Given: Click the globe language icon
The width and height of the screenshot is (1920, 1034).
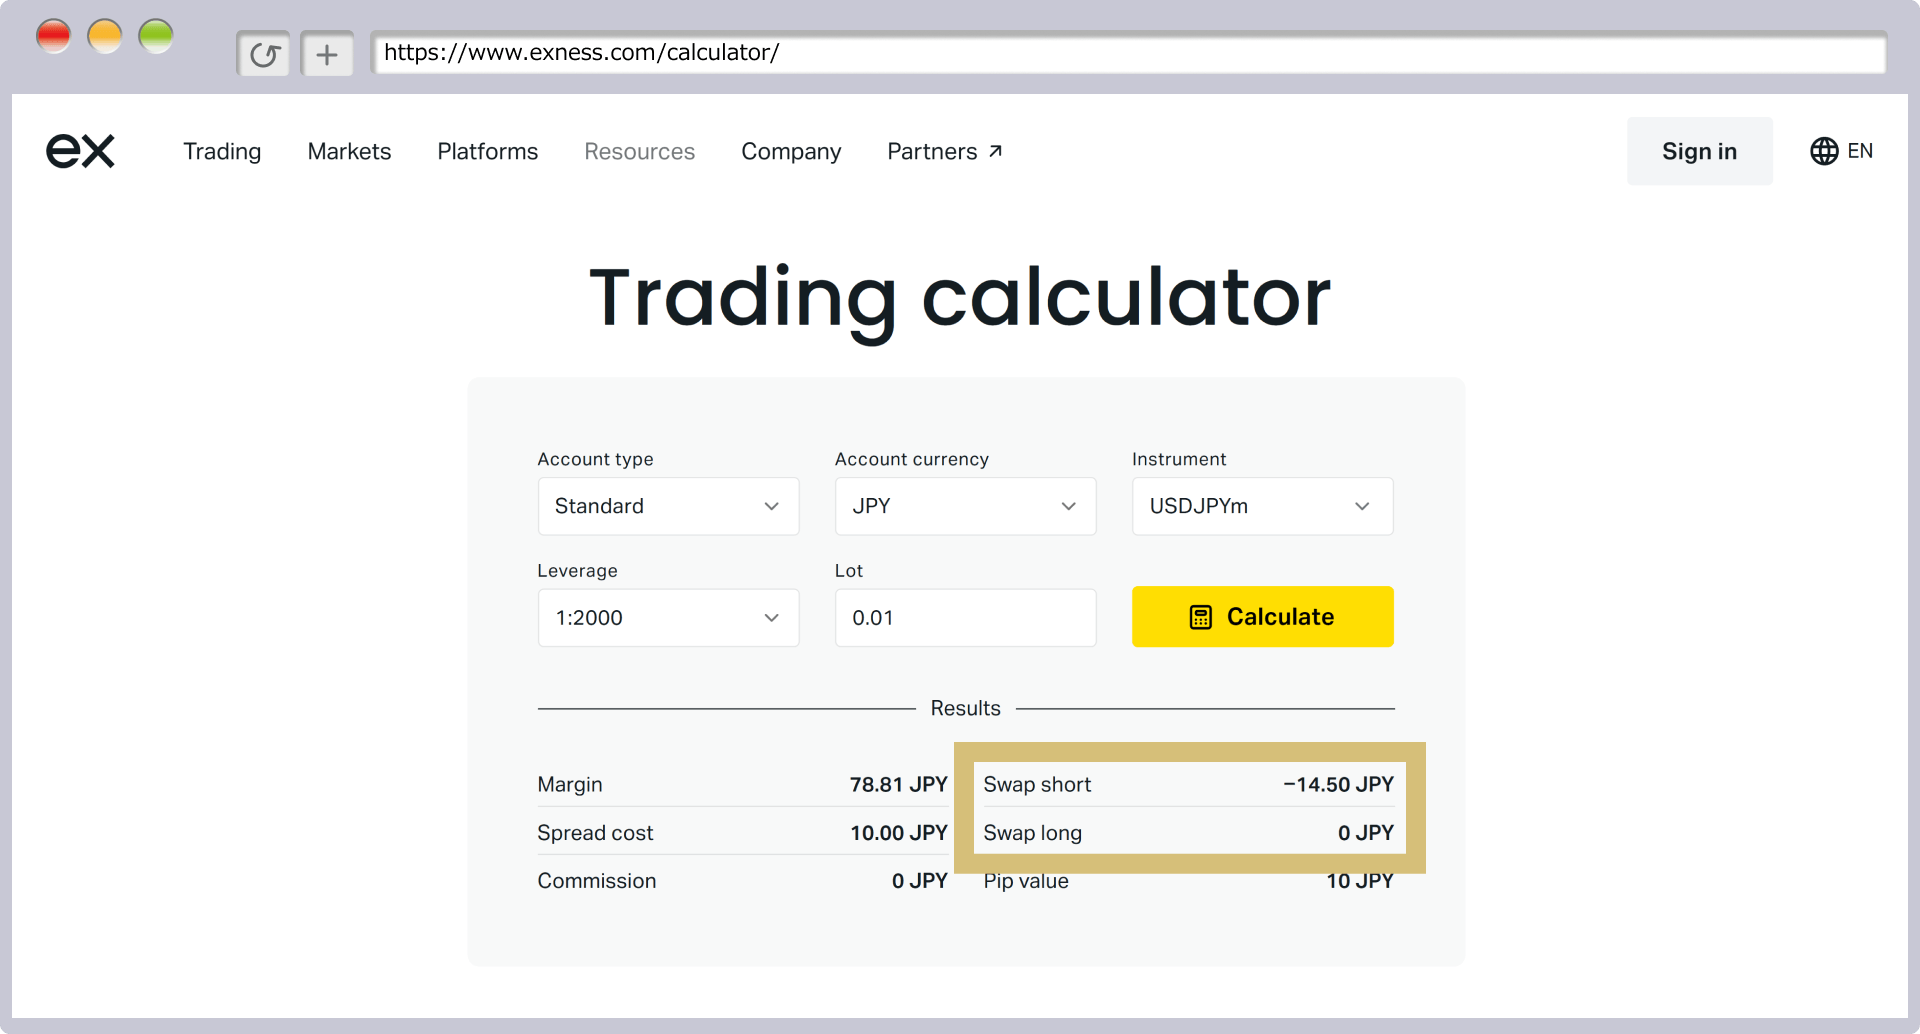Looking at the screenshot, I should (1824, 151).
